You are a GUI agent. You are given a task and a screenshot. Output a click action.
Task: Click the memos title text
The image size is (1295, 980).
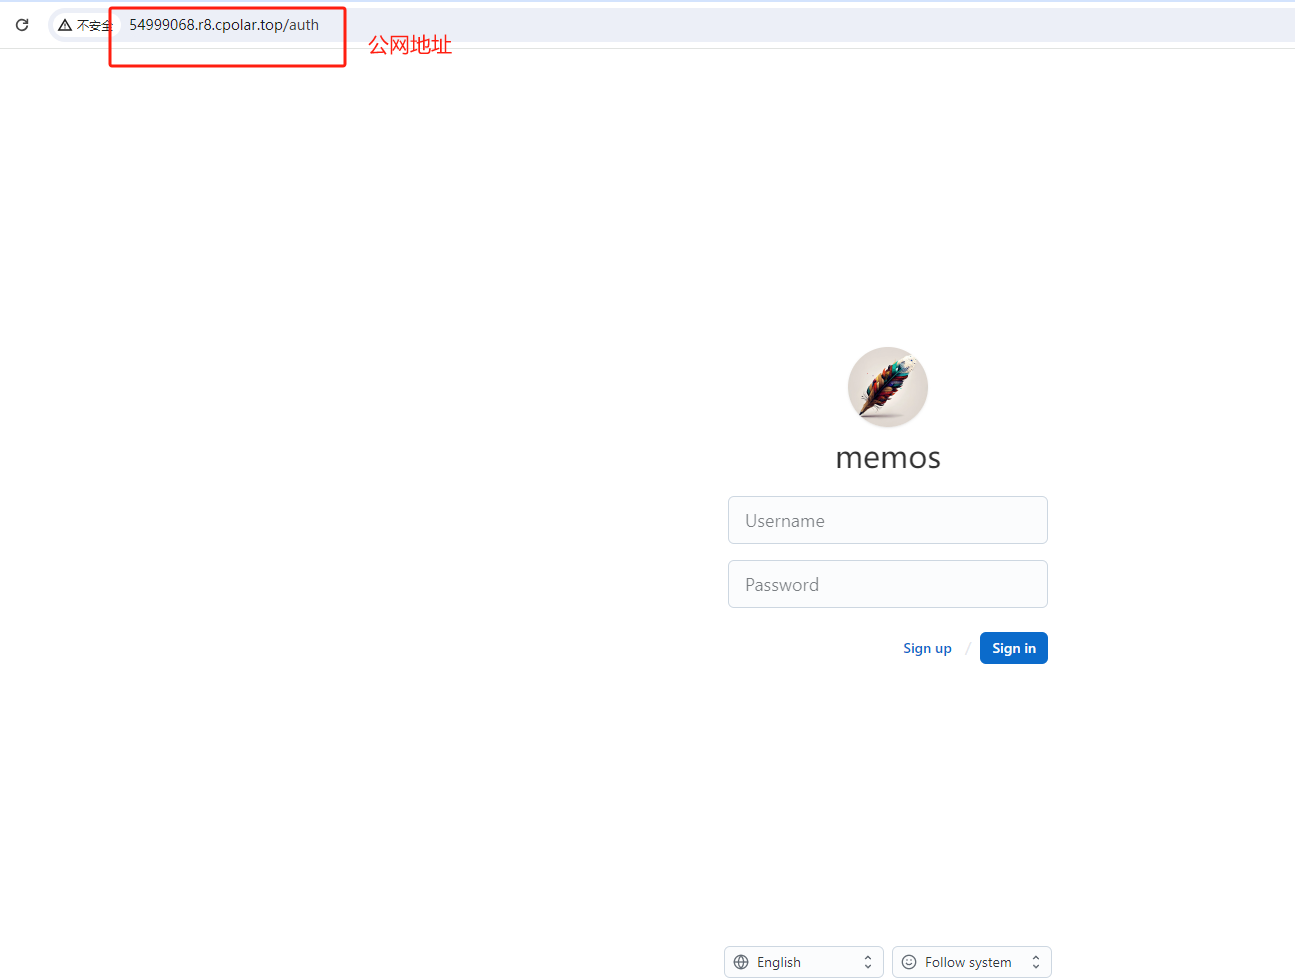888,457
